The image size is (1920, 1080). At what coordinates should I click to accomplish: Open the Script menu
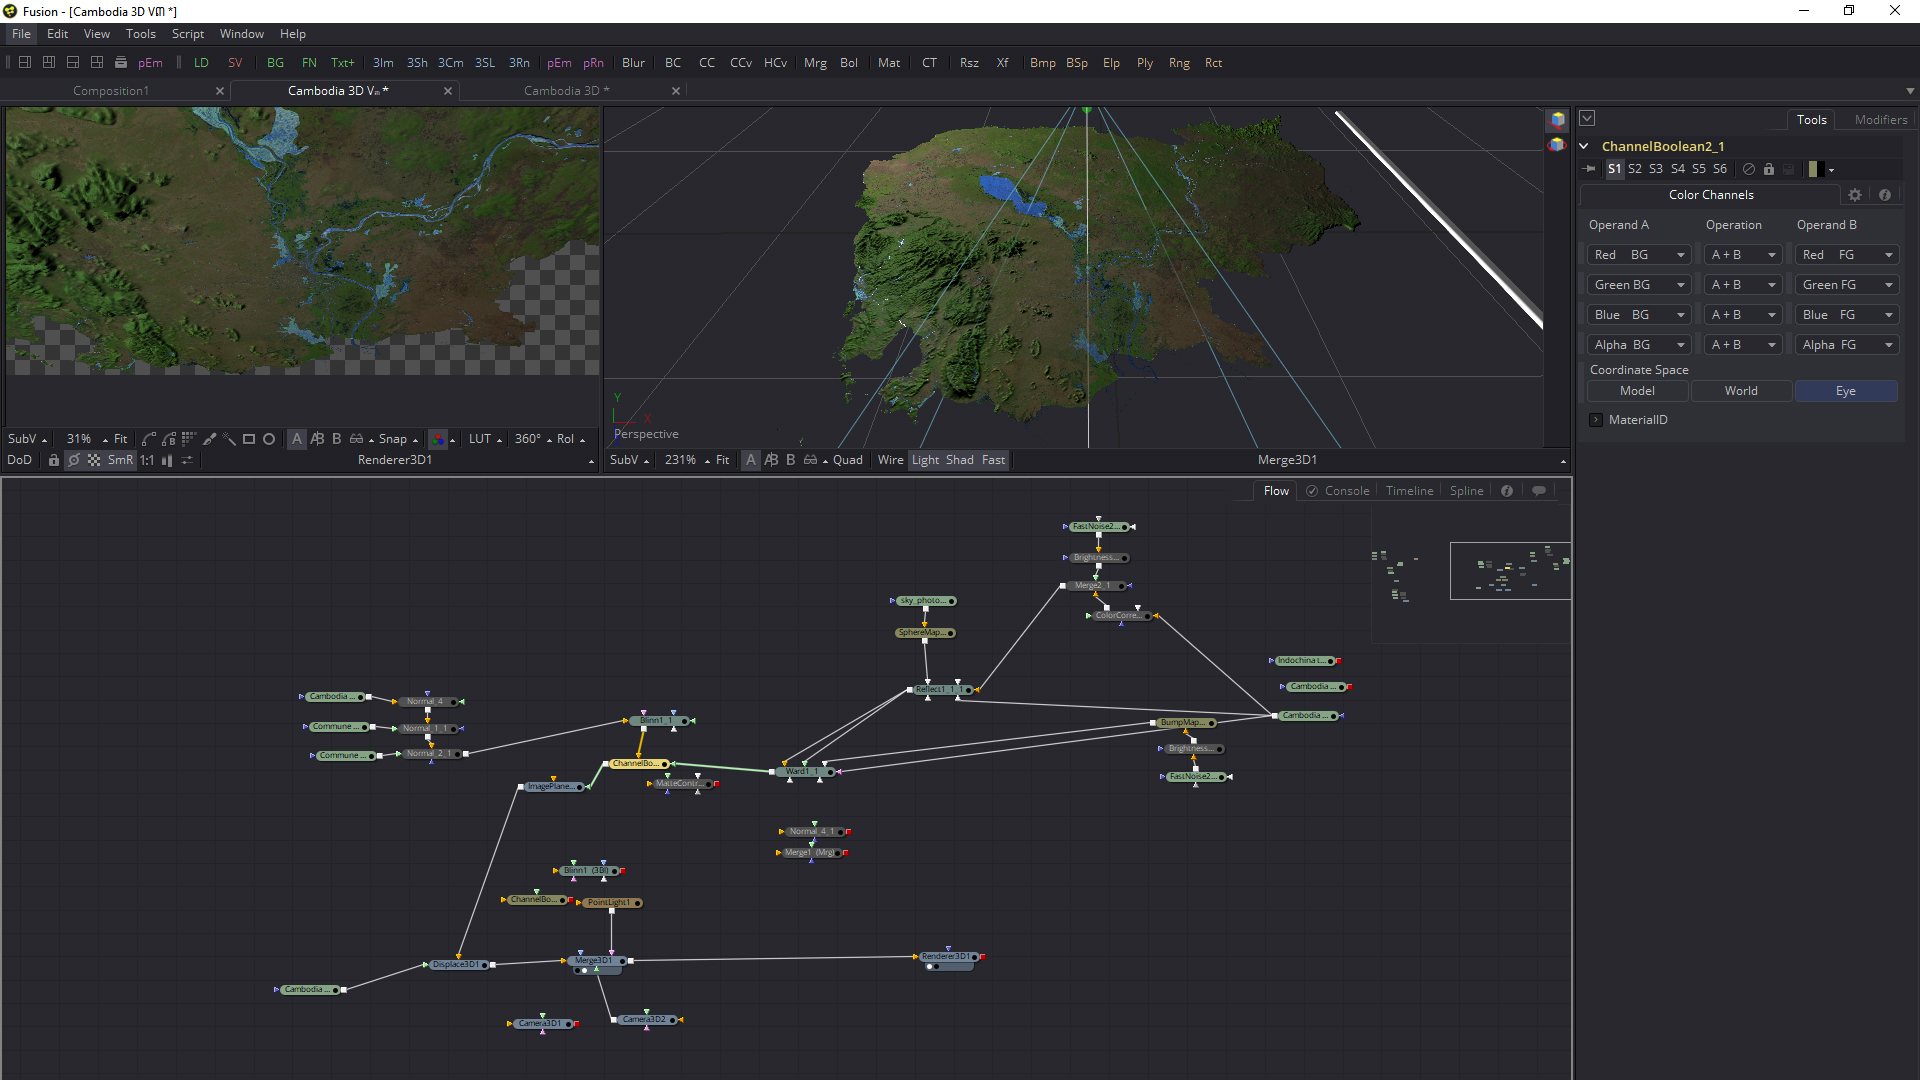[x=188, y=34]
